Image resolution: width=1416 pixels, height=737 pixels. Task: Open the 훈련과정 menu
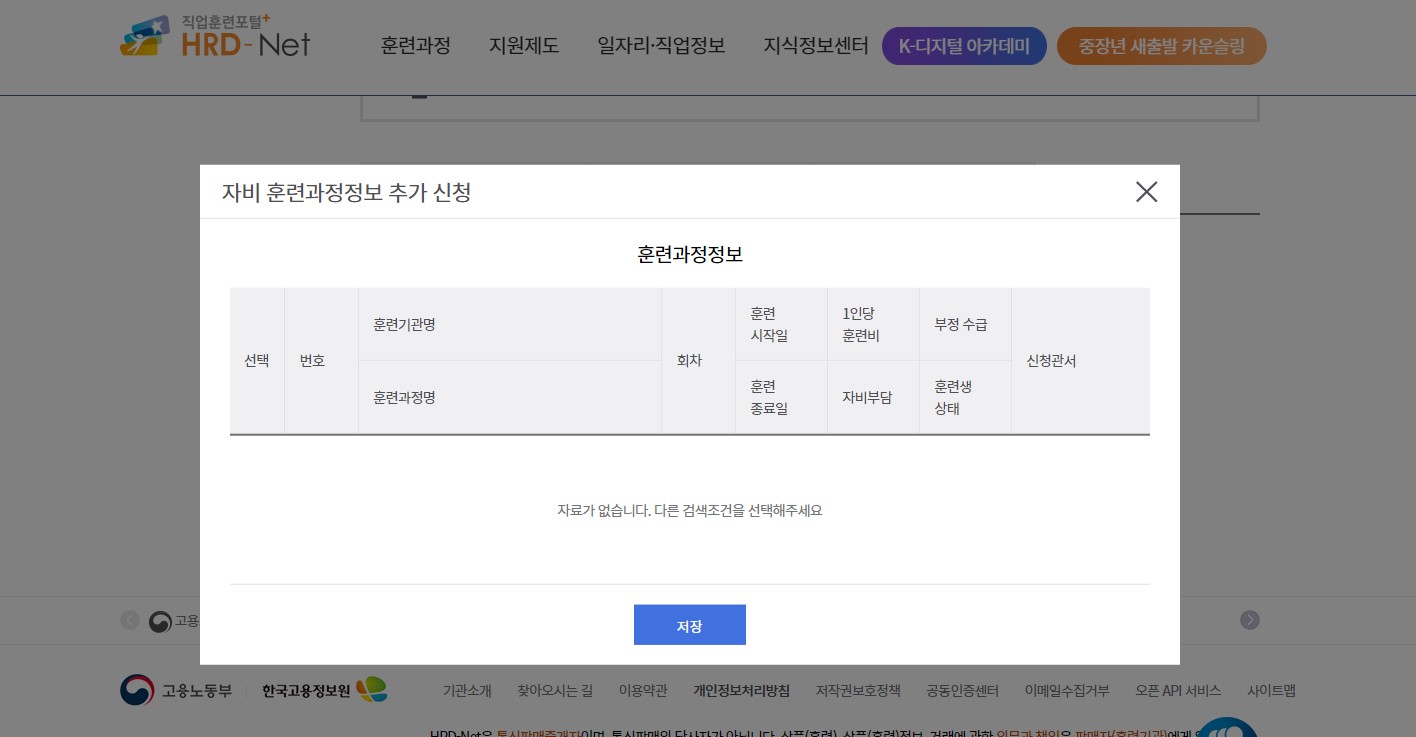click(416, 46)
